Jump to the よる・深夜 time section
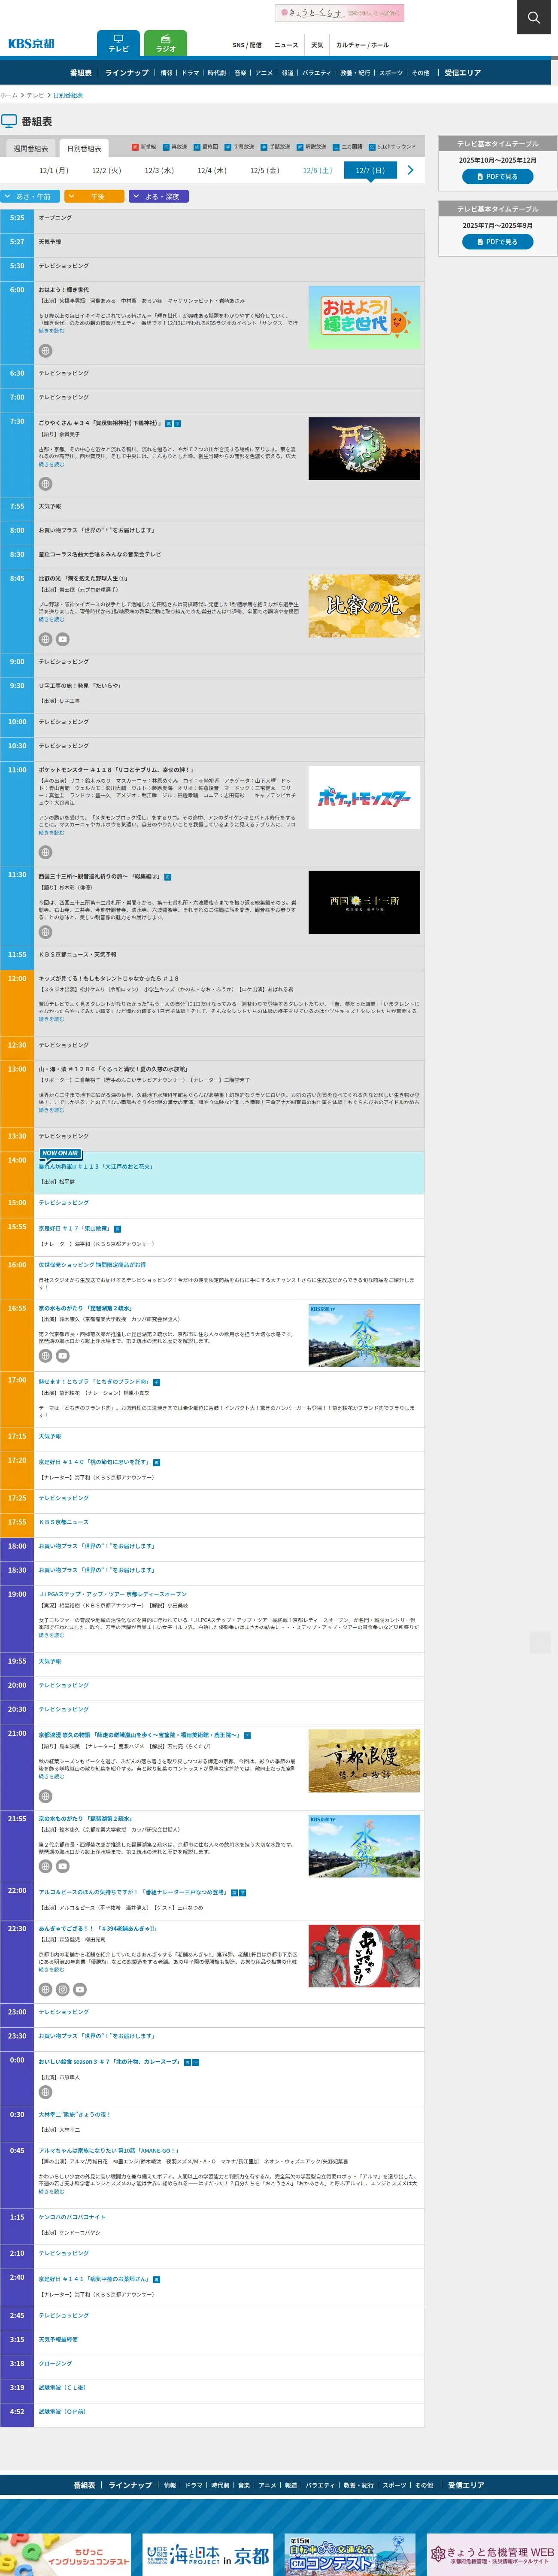This screenshot has height=2576, width=558. tap(158, 196)
